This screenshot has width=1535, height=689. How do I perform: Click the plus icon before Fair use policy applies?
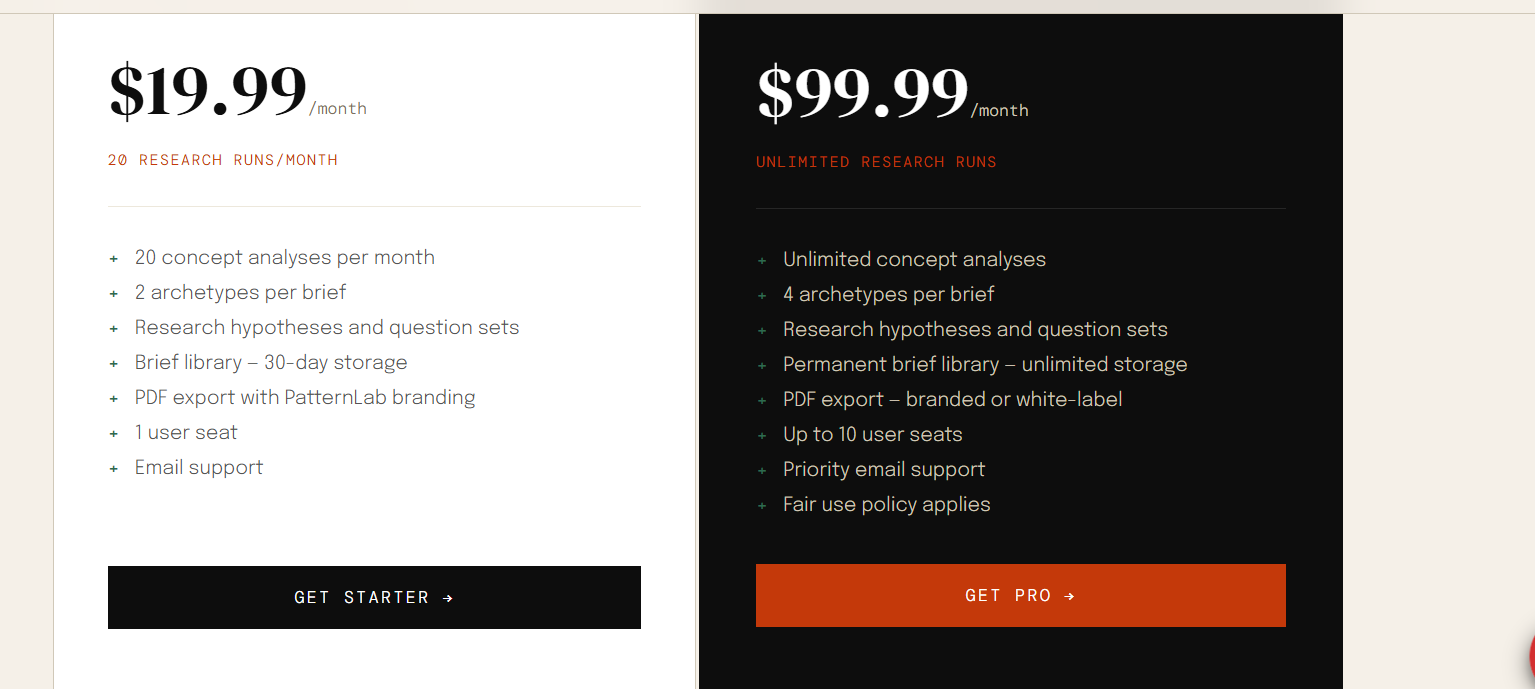click(x=762, y=505)
